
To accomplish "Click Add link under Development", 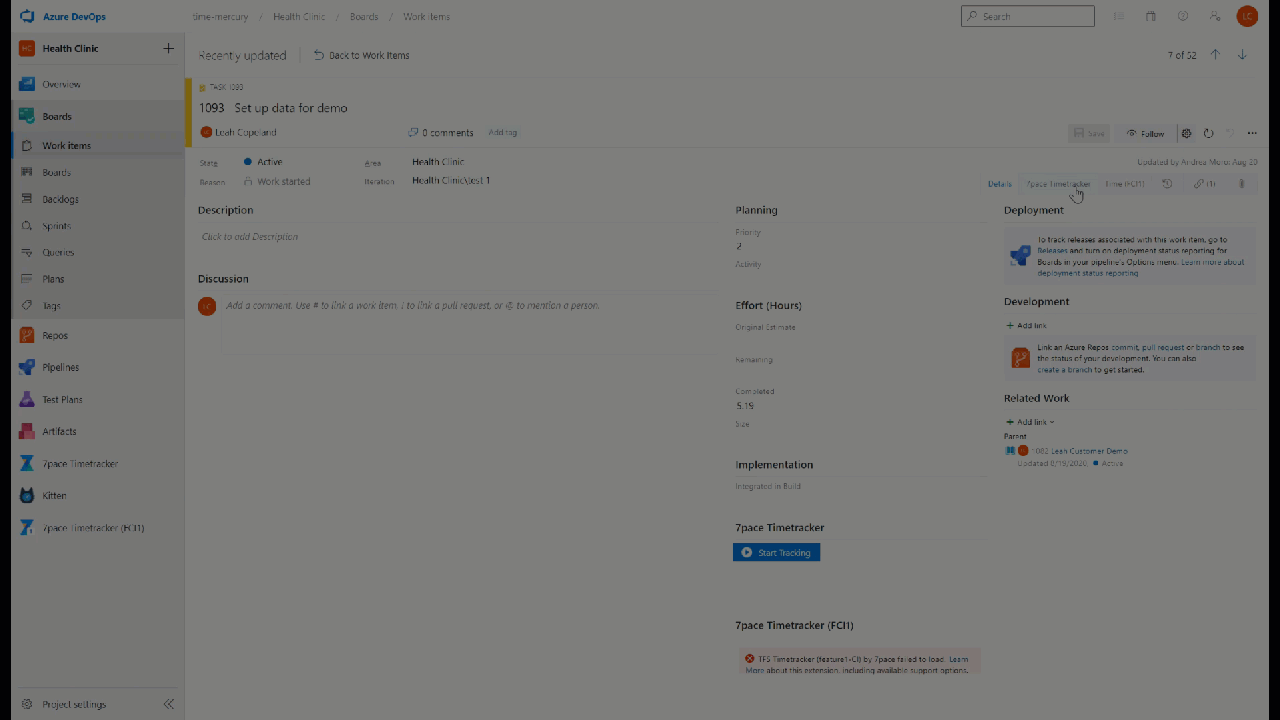I will pos(1027,325).
